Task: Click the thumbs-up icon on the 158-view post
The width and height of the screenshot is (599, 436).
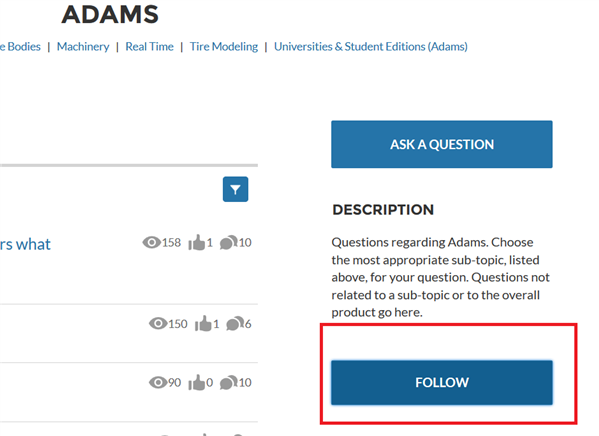Action: (197, 242)
